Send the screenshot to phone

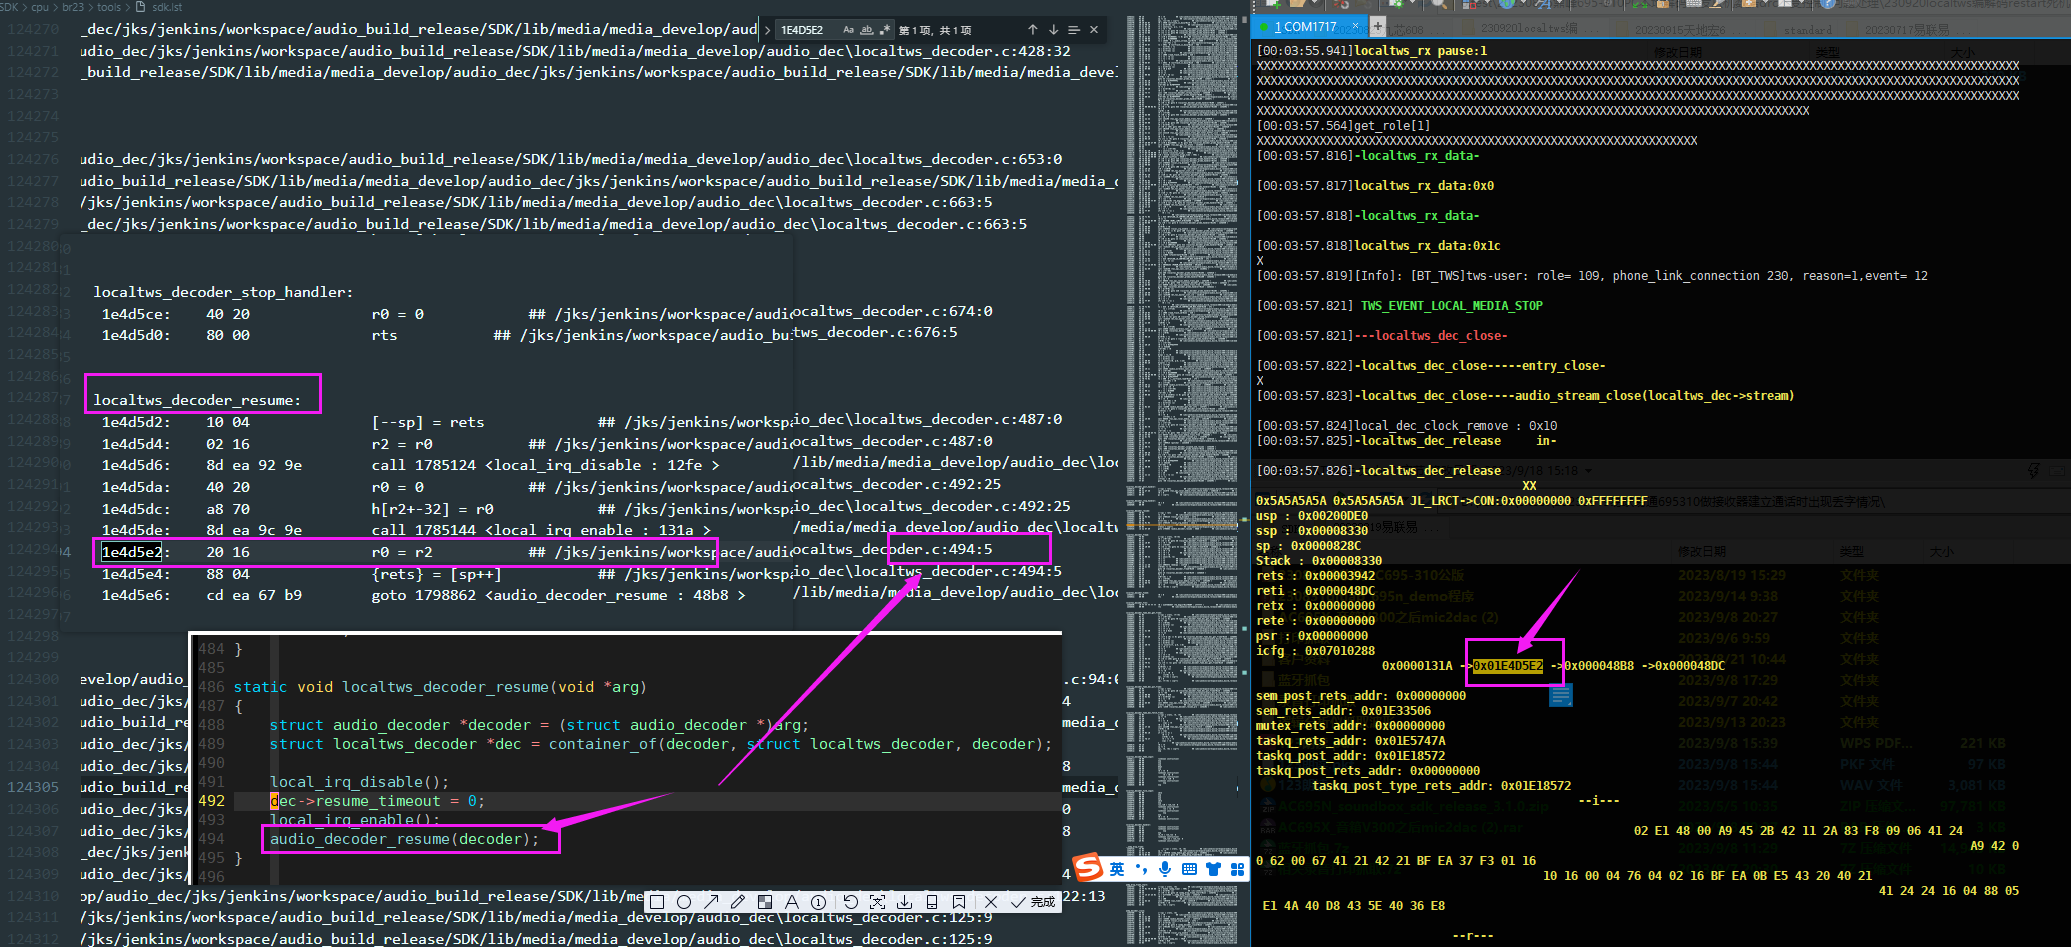pos(931,902)
